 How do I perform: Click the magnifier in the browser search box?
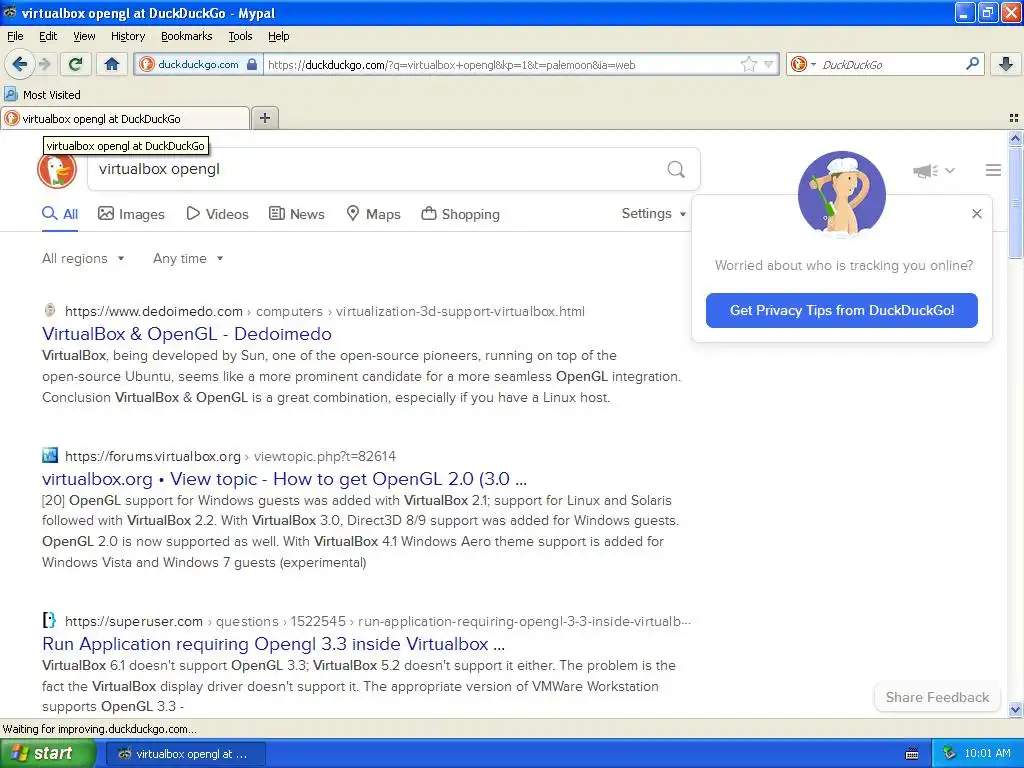click(x=972, y=64)
